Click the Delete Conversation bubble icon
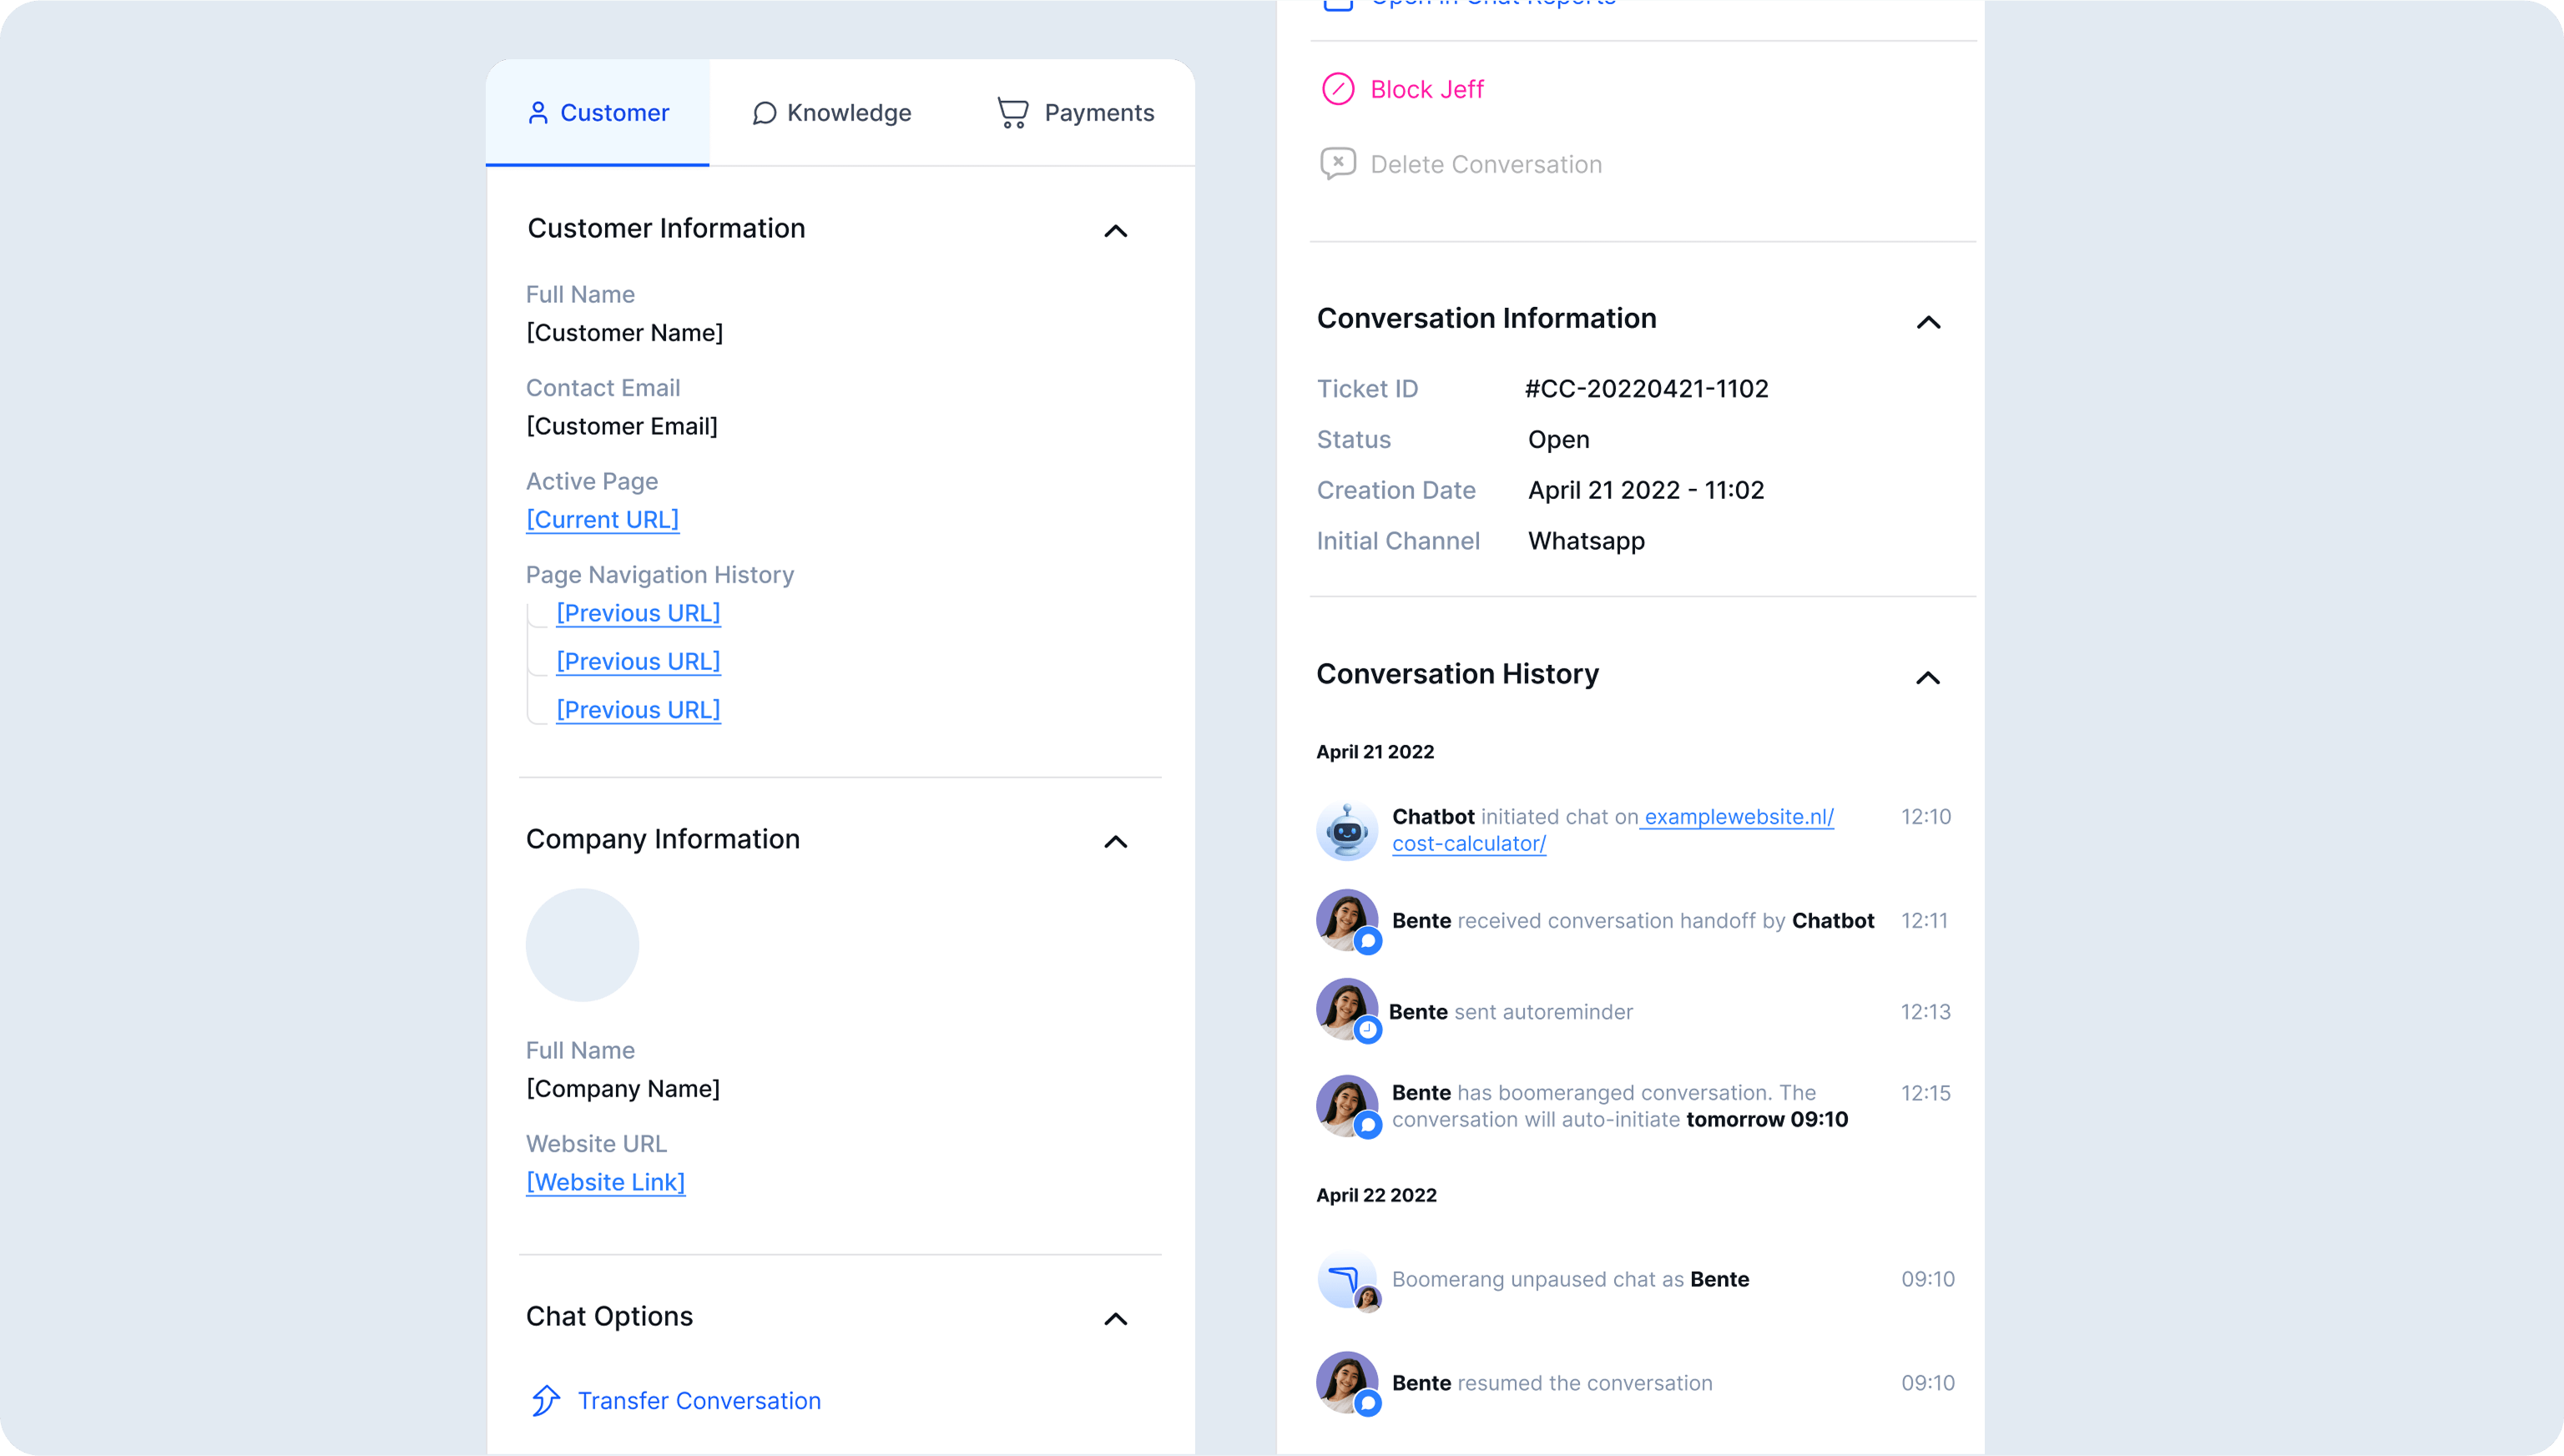 coord(1338,163)
